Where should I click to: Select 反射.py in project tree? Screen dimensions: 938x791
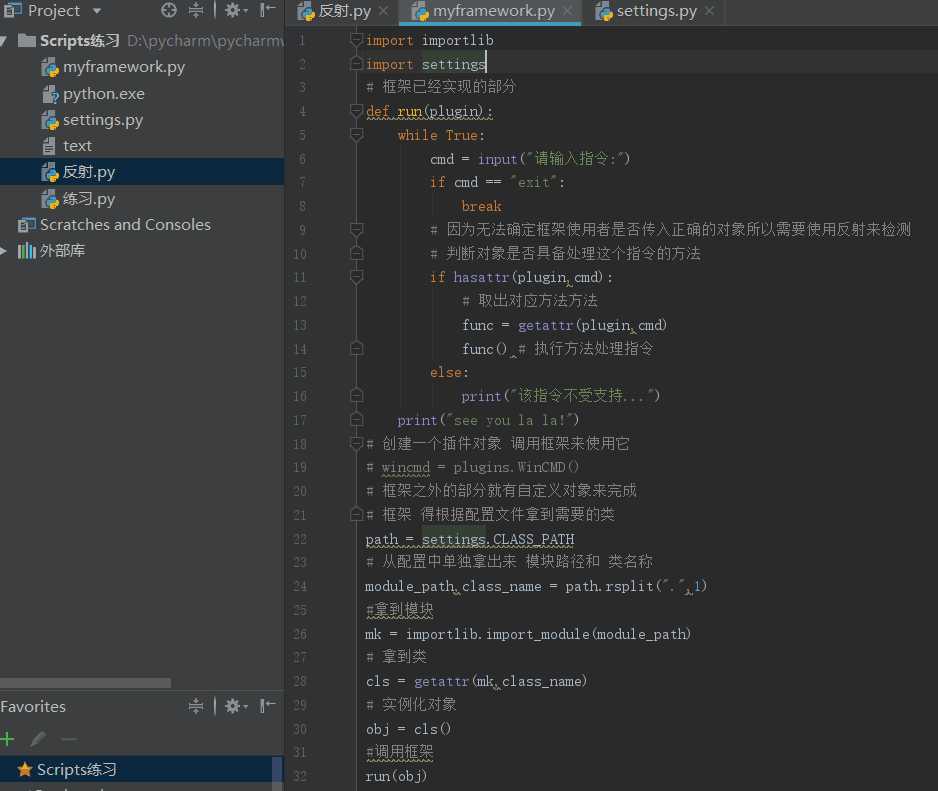click(x=142, y=172)
